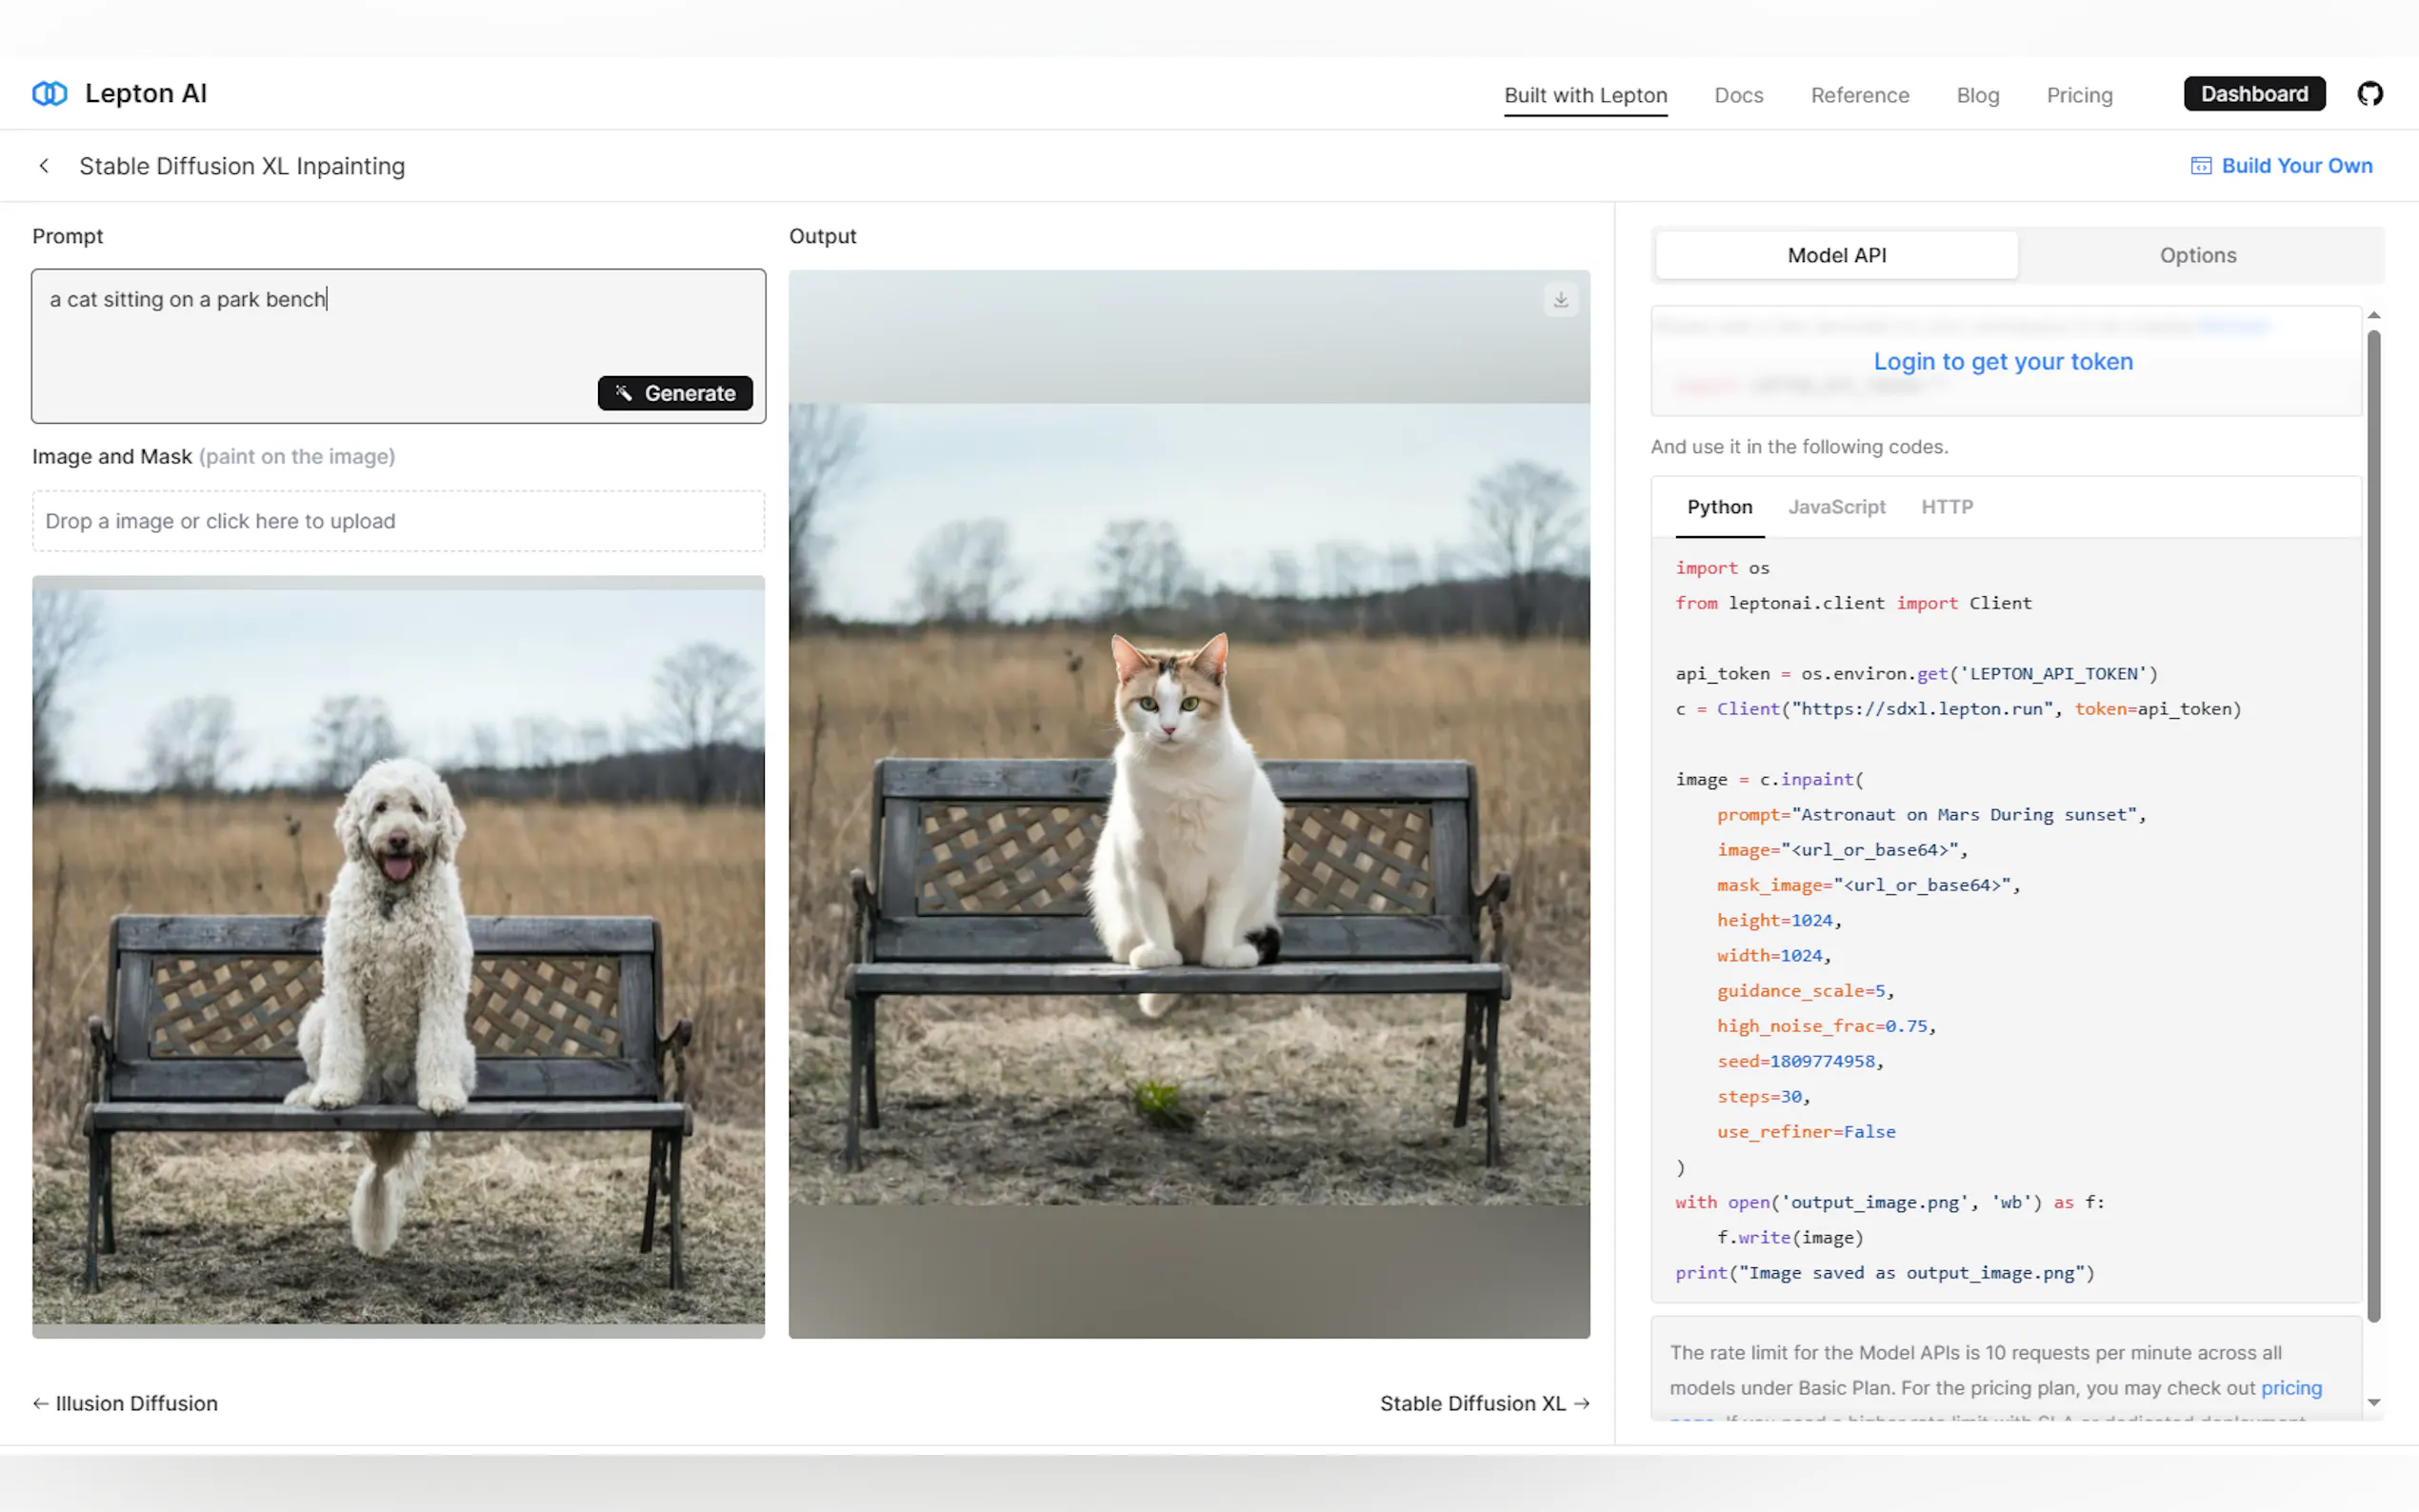Download the output image
Screen dimensions: 2419x1512
point(1560,300)
